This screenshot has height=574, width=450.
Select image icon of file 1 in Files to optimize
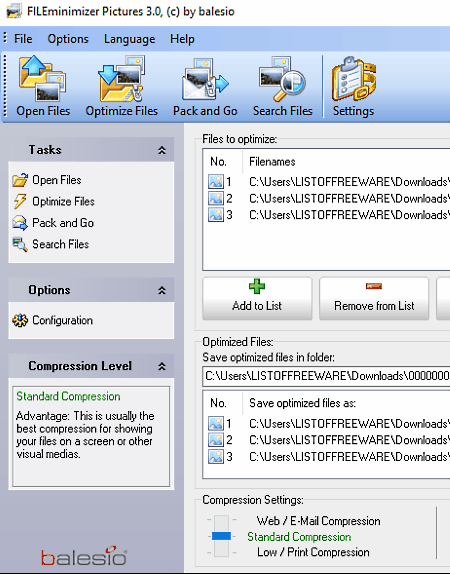tap(216, 182)
